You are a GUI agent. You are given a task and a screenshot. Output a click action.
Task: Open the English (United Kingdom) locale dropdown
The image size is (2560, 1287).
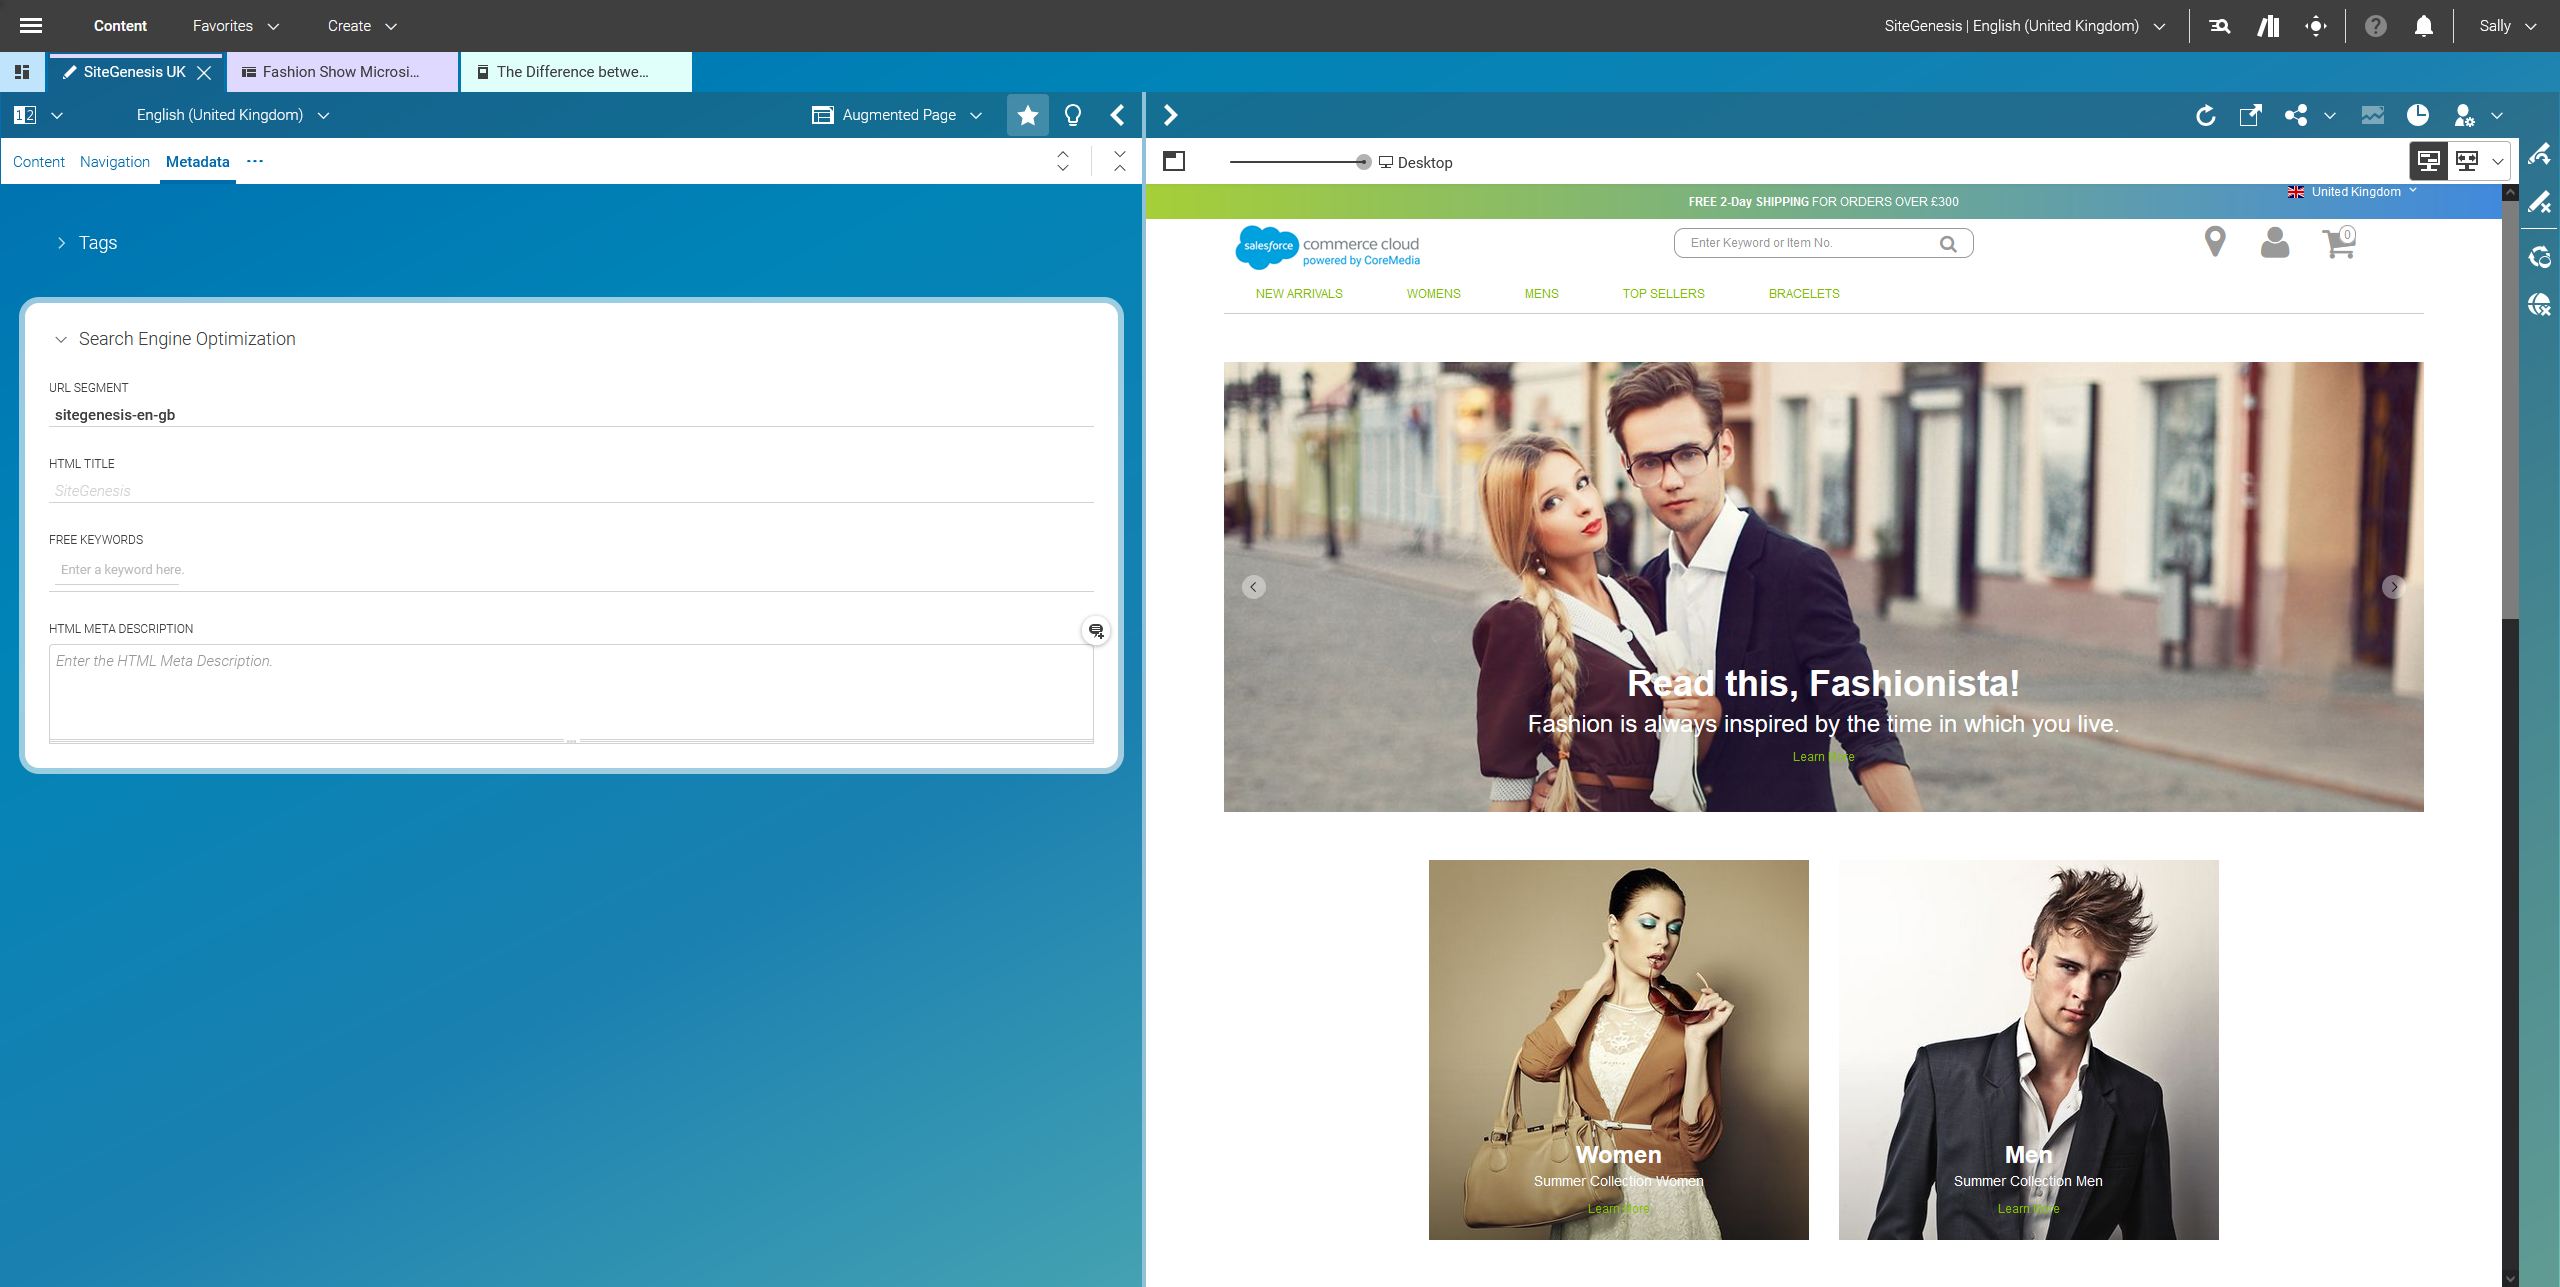click(232, 115)
